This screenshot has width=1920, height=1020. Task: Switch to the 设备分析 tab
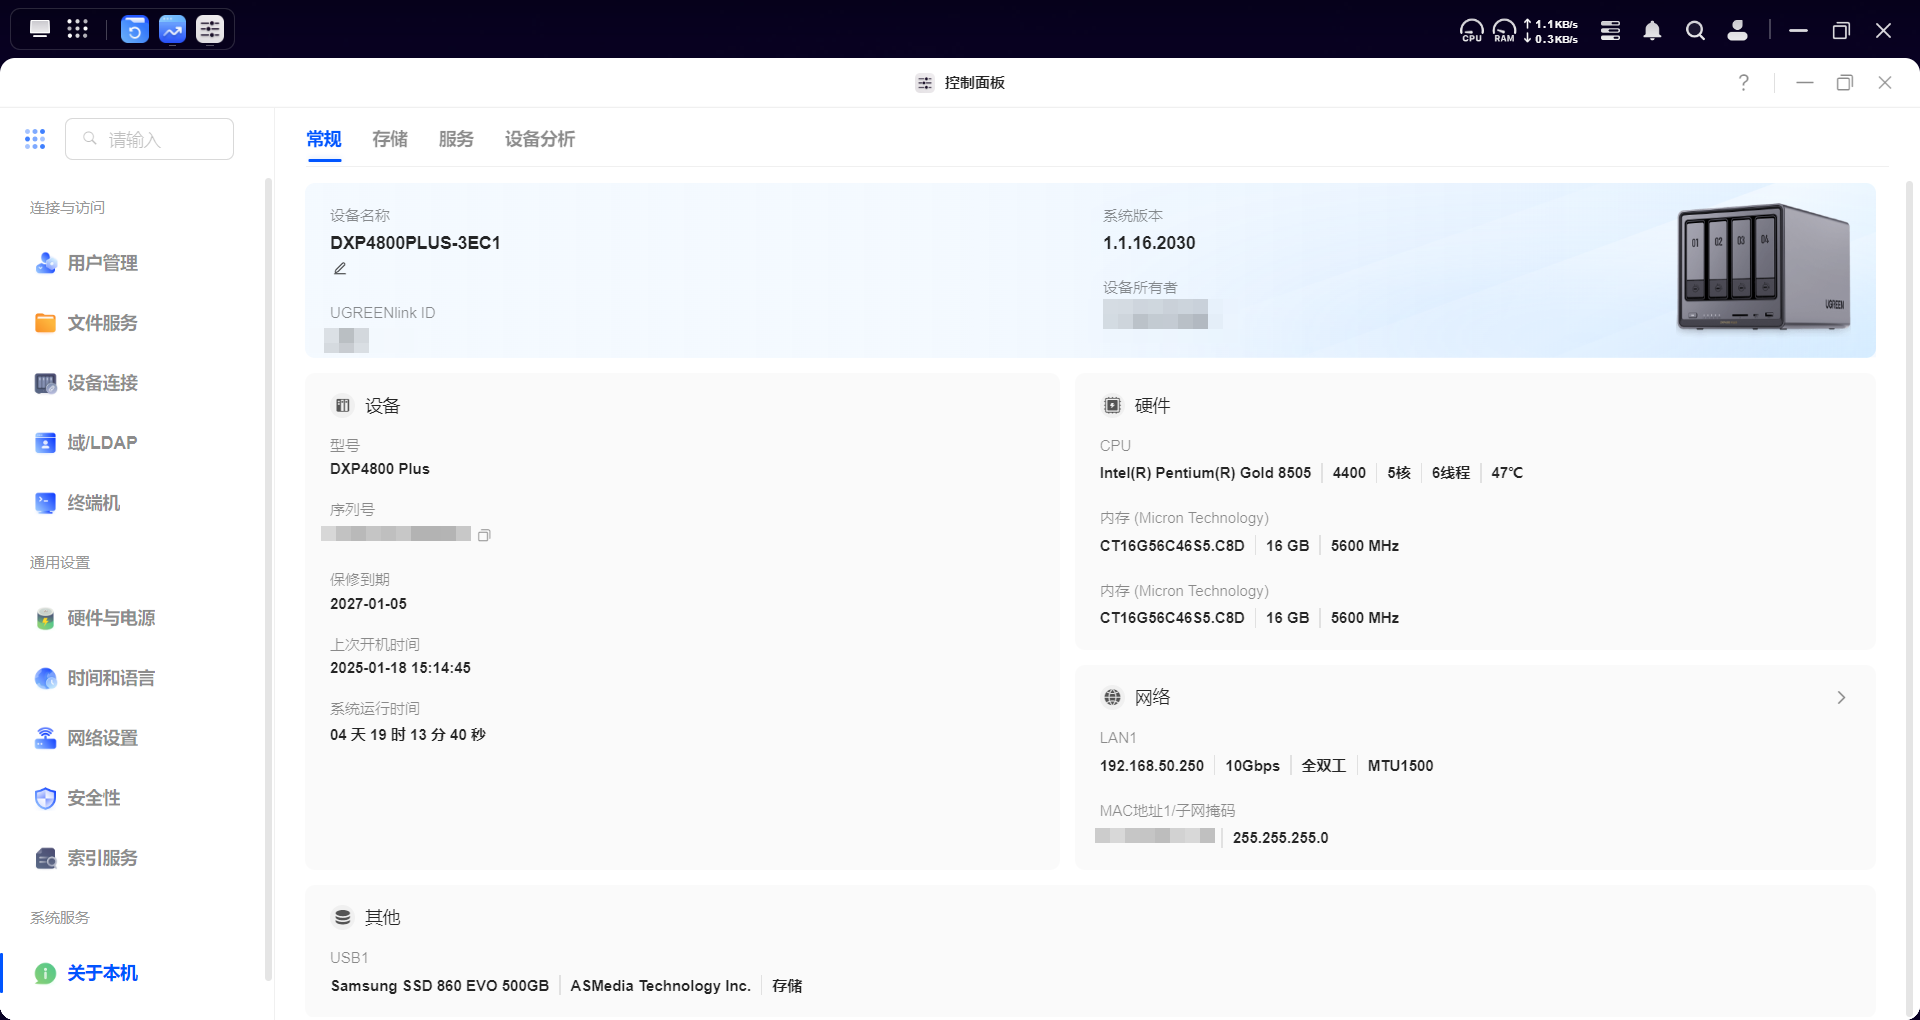coord(539,139)
